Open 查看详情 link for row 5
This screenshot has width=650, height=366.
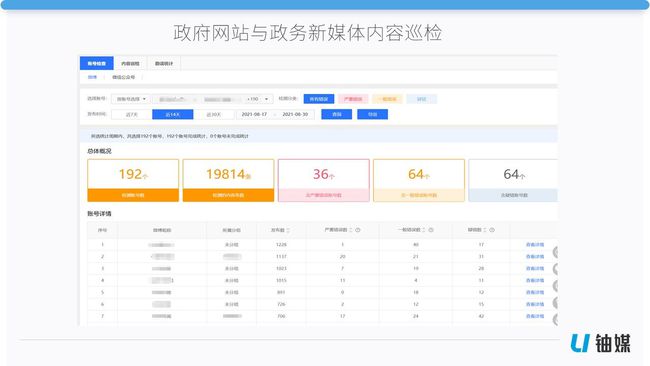[x=535, y=293]
